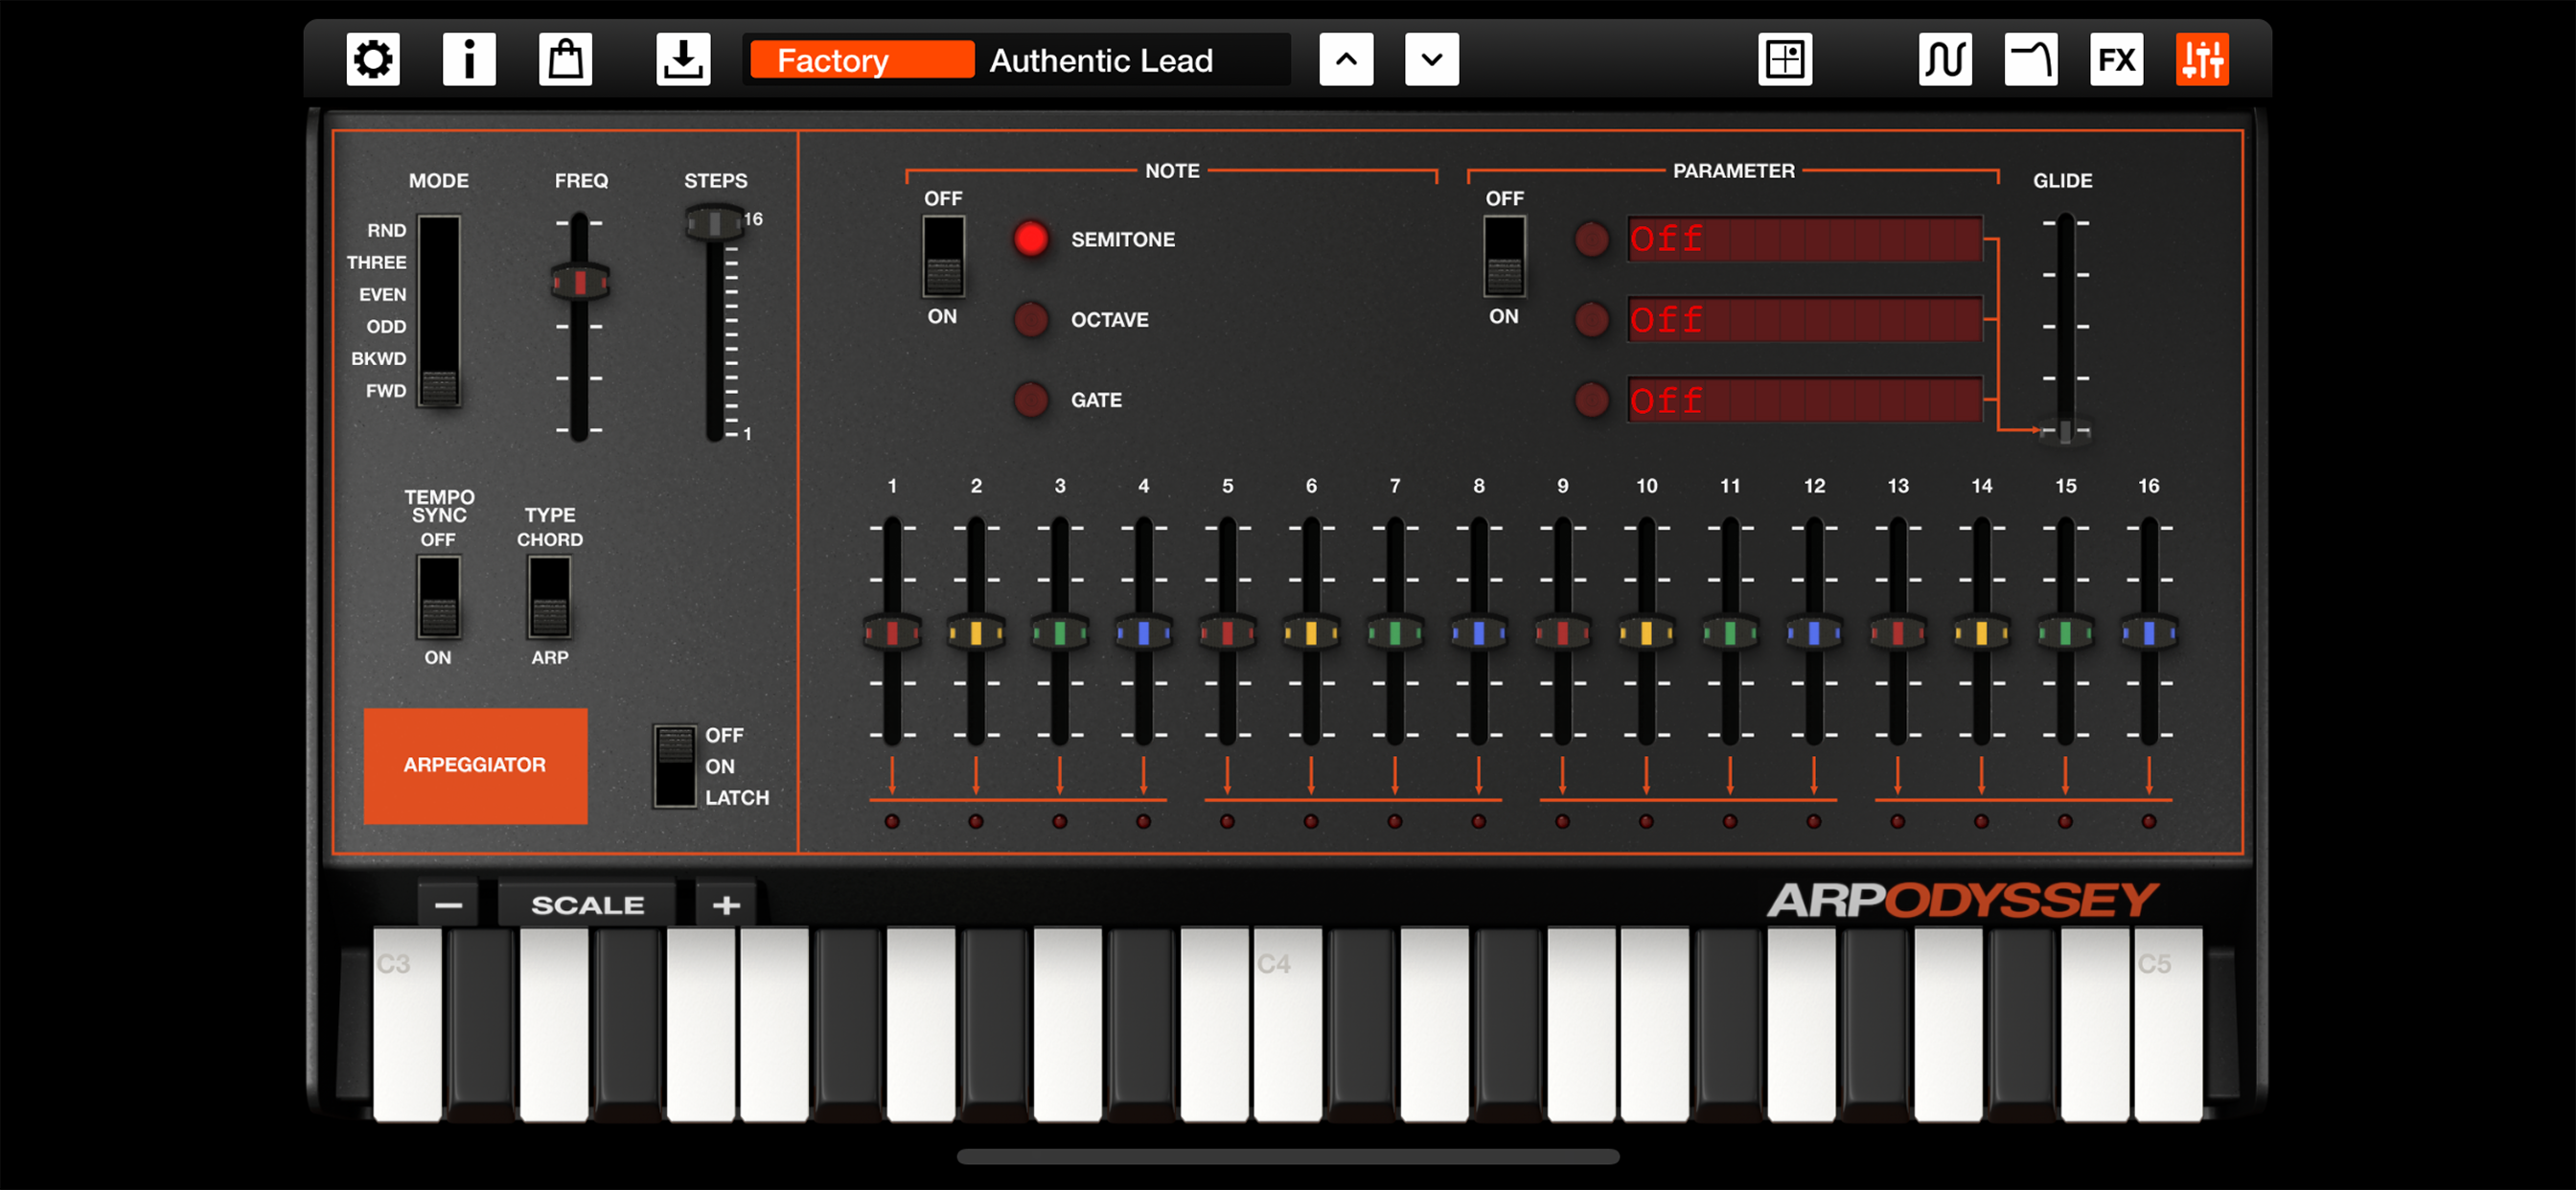Toggle the OCTAVE LED button
The height and width of the screenshot is (1190, 2576).
tap(1031, 320)
